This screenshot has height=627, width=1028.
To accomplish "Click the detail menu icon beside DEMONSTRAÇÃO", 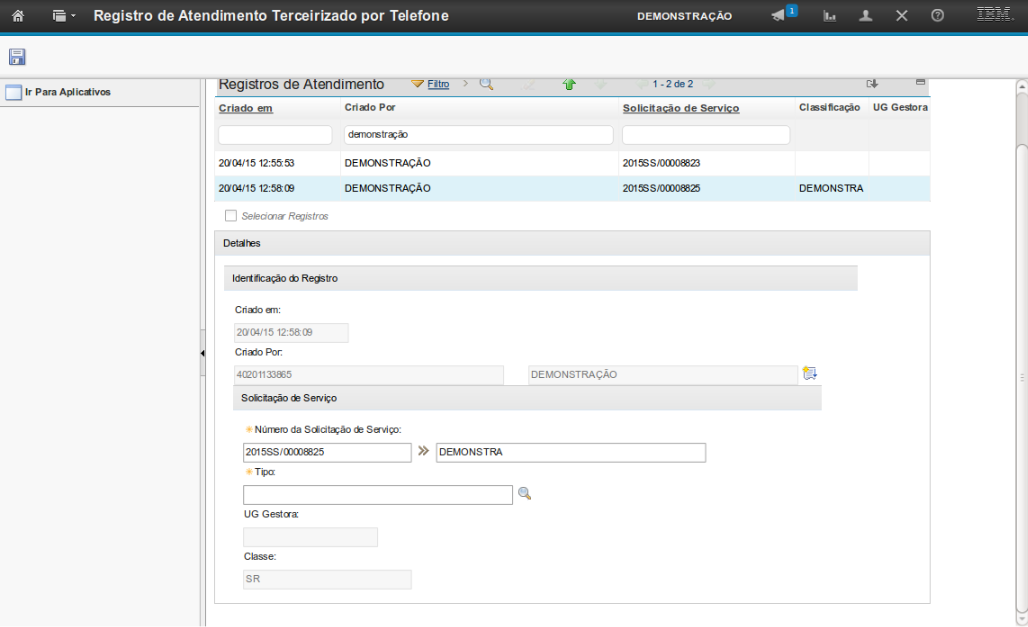I will (809, 374).
